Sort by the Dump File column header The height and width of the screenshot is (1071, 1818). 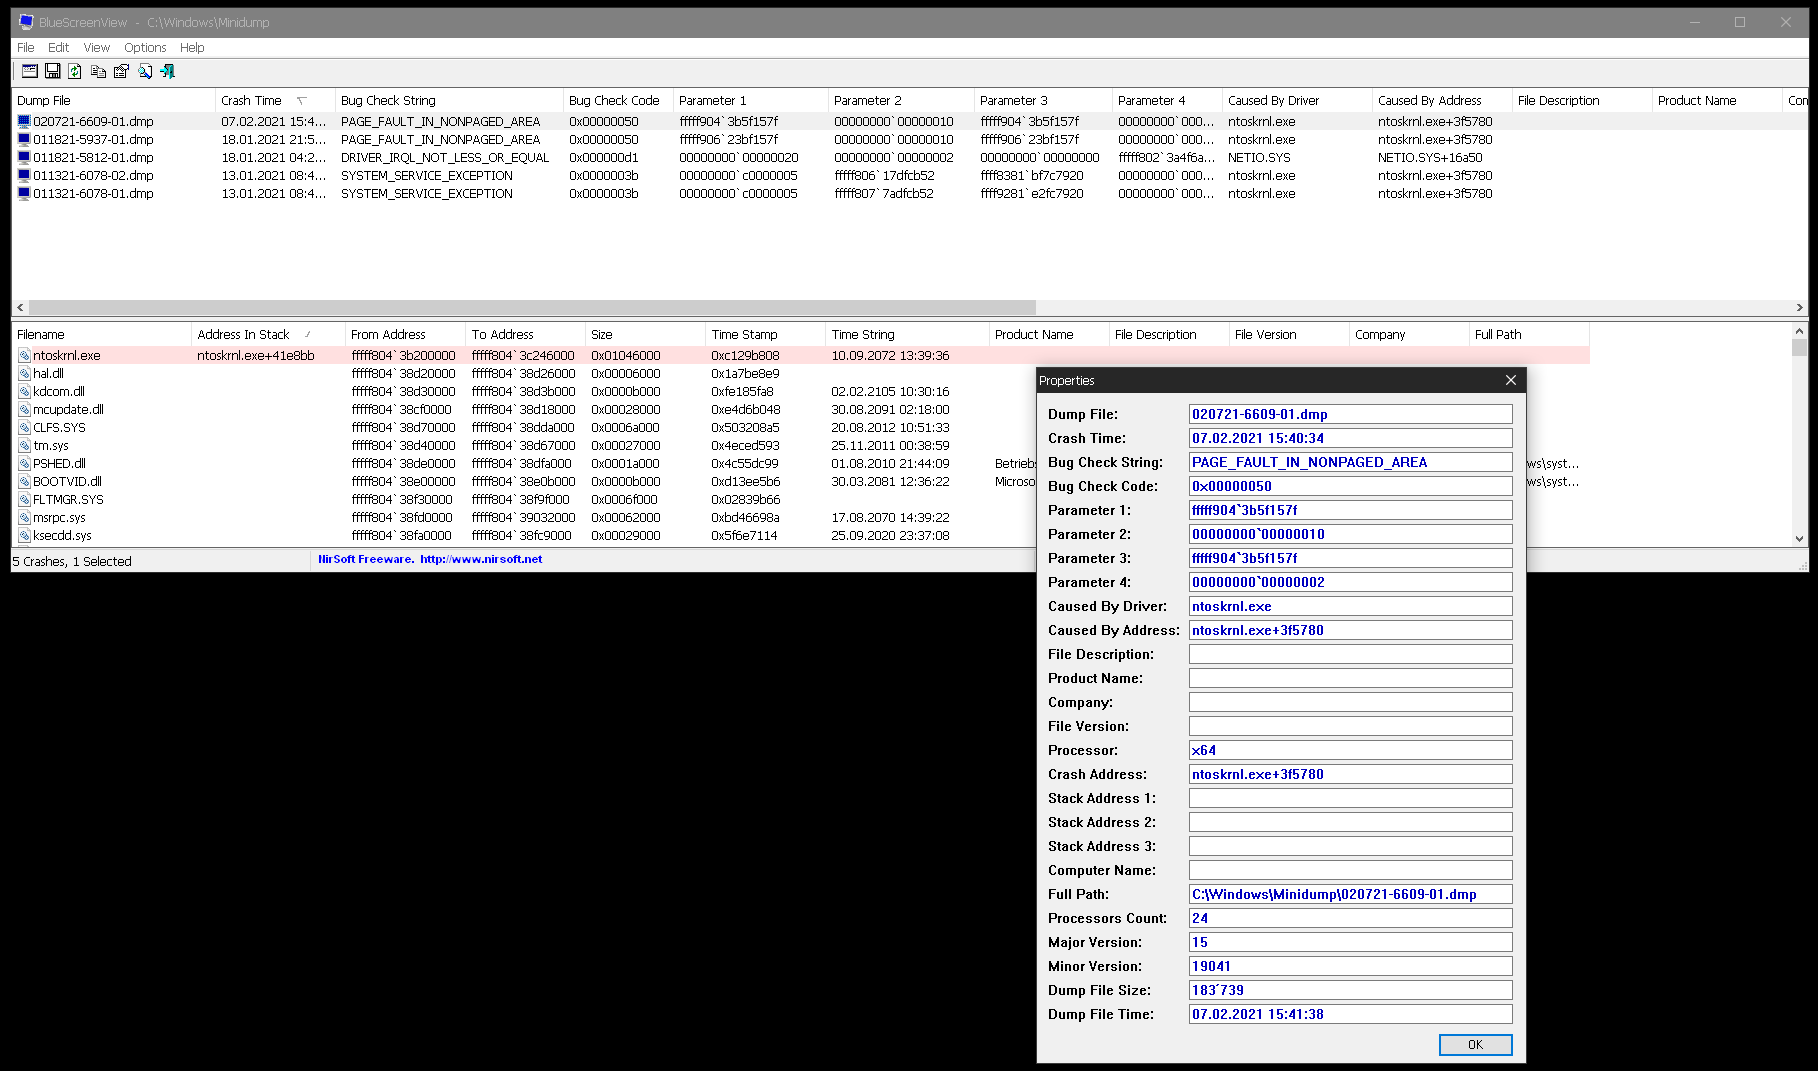[x=114, y=100]
